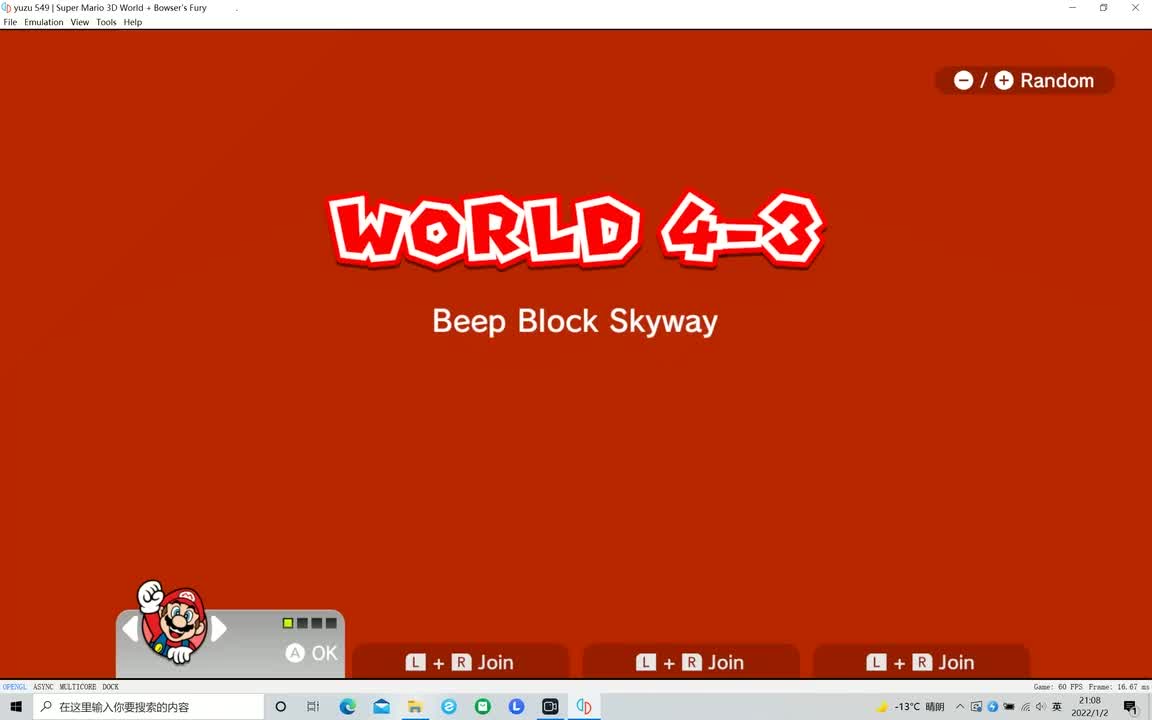Open the green app icon on taskbar

[x=483, y=707]
